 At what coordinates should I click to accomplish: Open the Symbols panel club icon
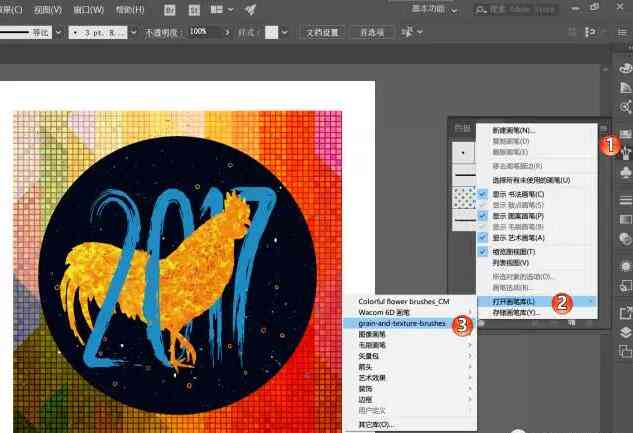625,173
